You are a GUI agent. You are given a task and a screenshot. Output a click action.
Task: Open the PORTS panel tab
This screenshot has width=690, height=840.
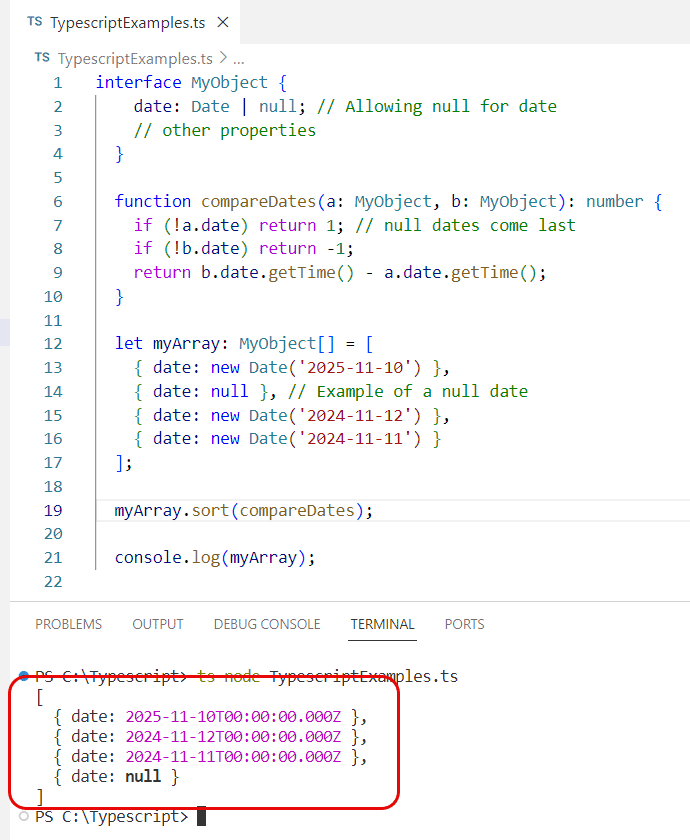464,624
